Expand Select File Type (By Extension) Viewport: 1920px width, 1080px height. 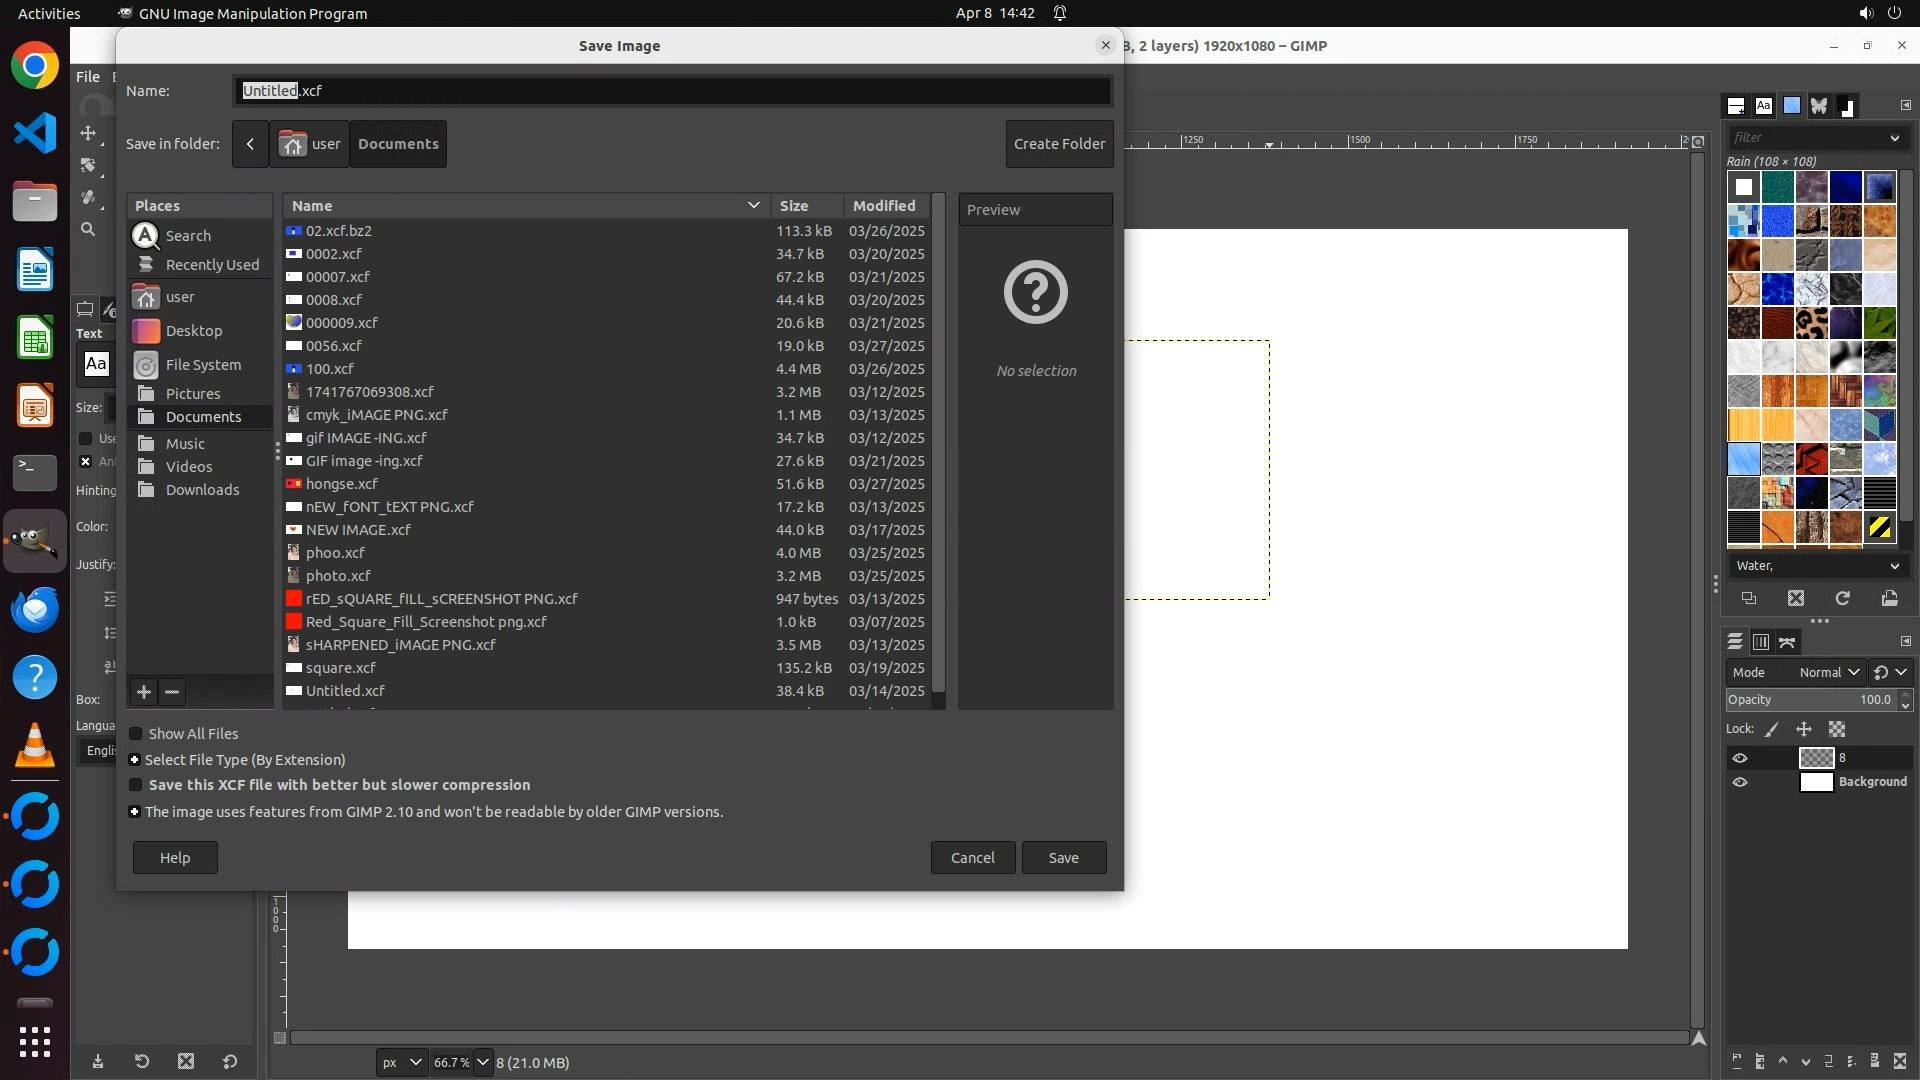tap(135, 760)
